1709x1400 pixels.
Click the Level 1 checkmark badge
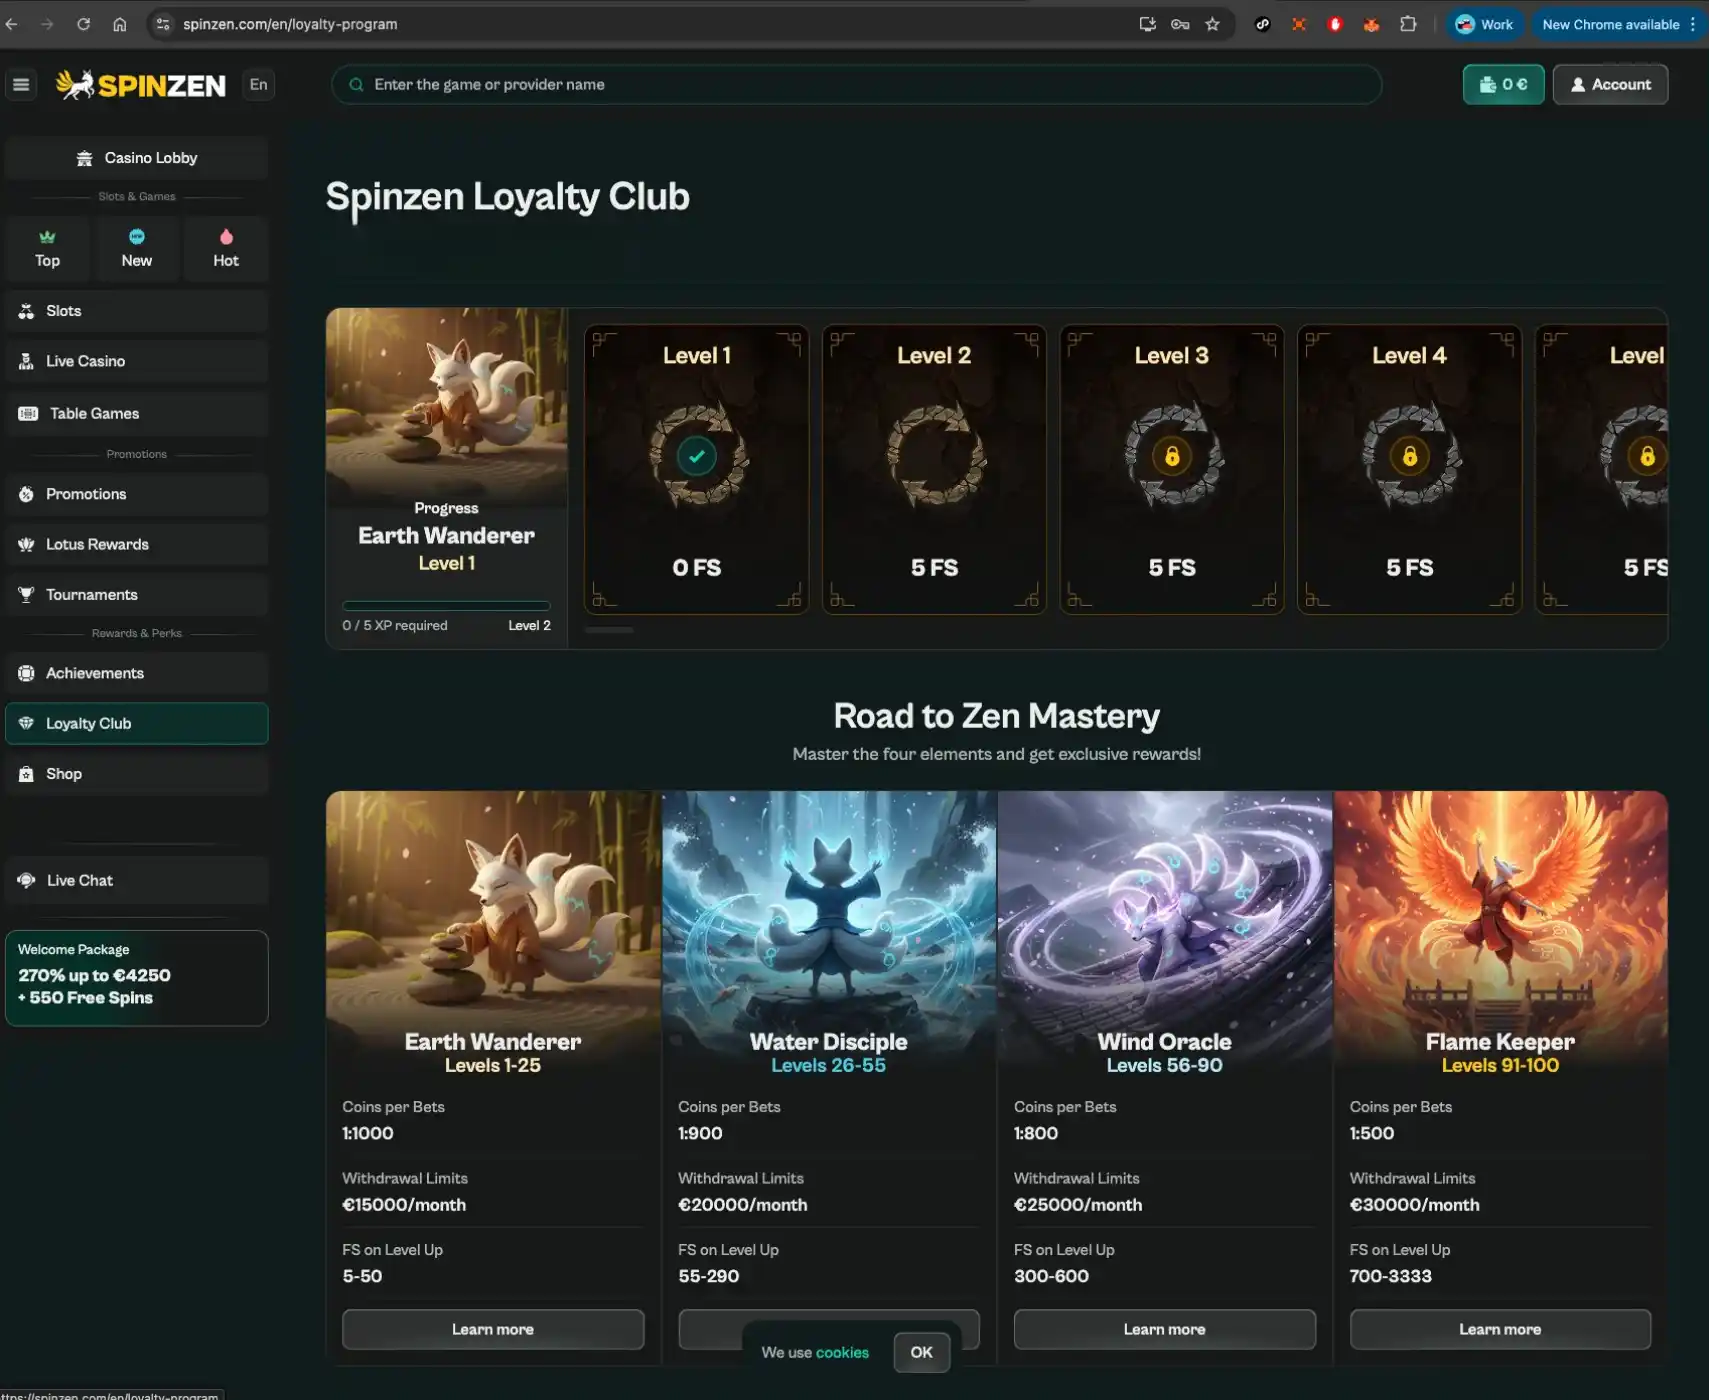[697, 456]
